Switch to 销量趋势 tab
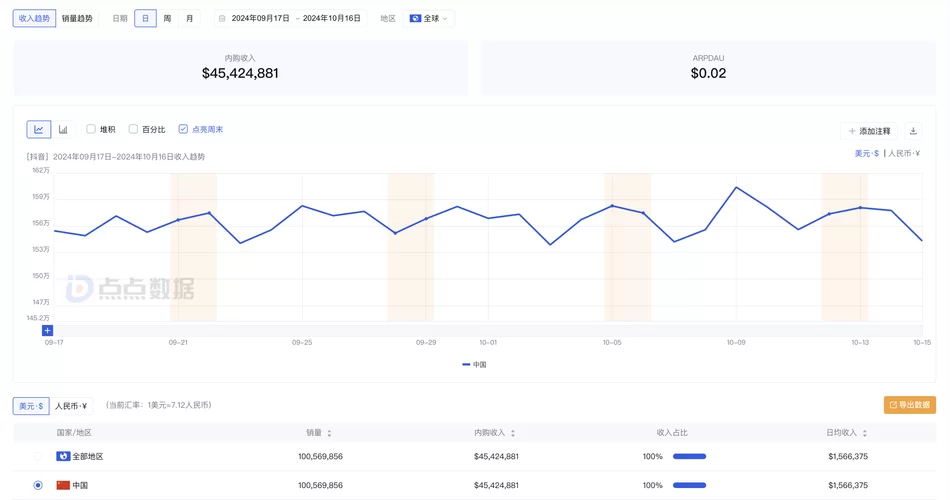This screenshot has width=950, height=500. tap(77, 18)
